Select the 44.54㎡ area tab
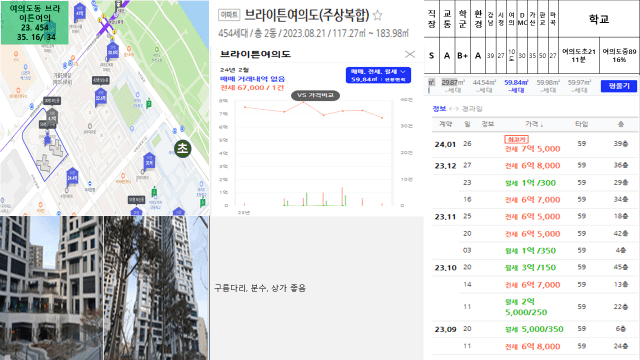 484,86
